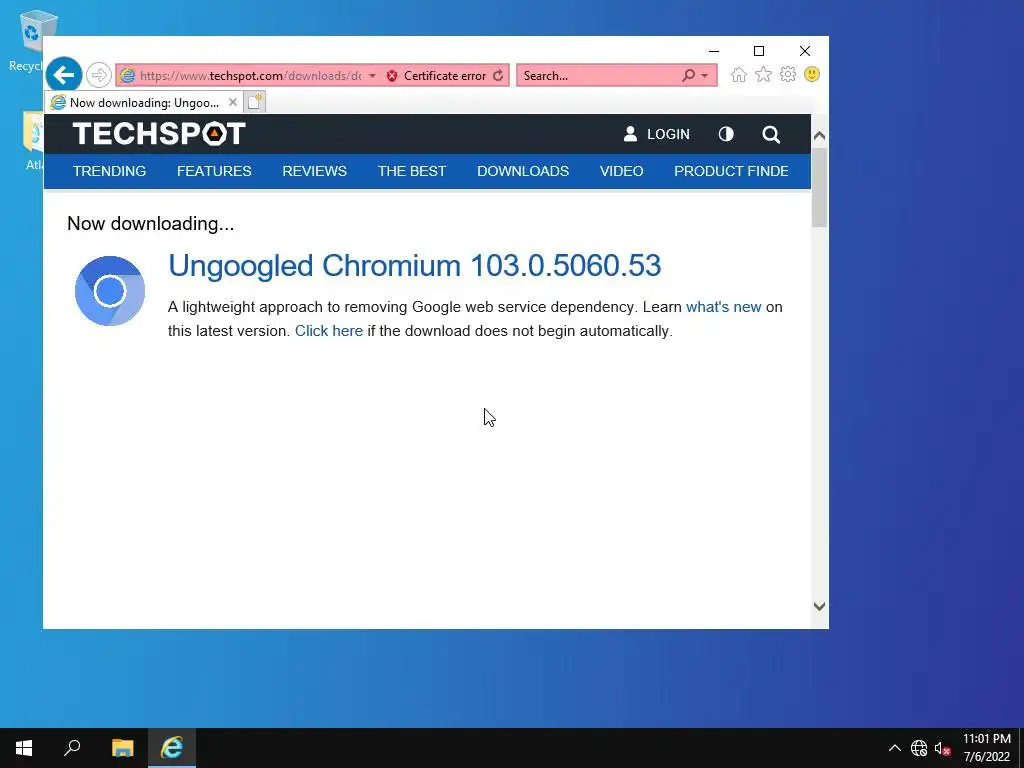Refresh the page with the reload icon
This screenshot has width=1024, height=768.
click(498, 76)
